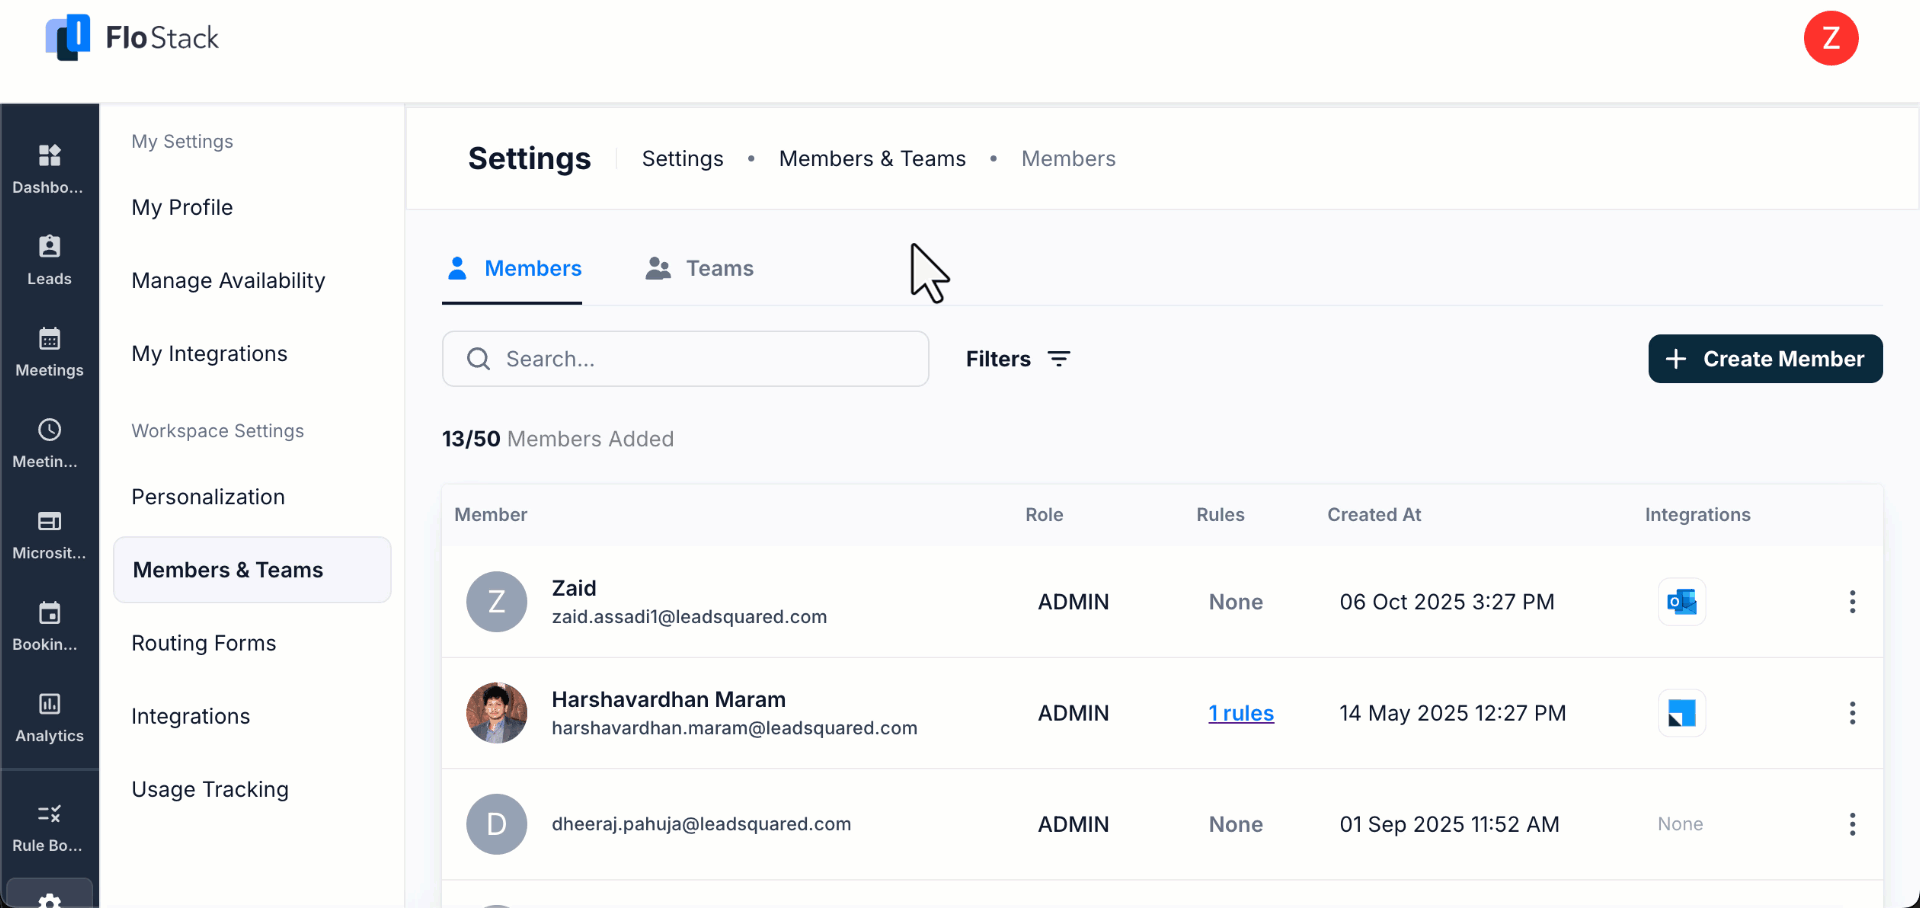Click the Members & Teams breadcrumb
Screen dimensions: 1920x908
click(872, 158)
